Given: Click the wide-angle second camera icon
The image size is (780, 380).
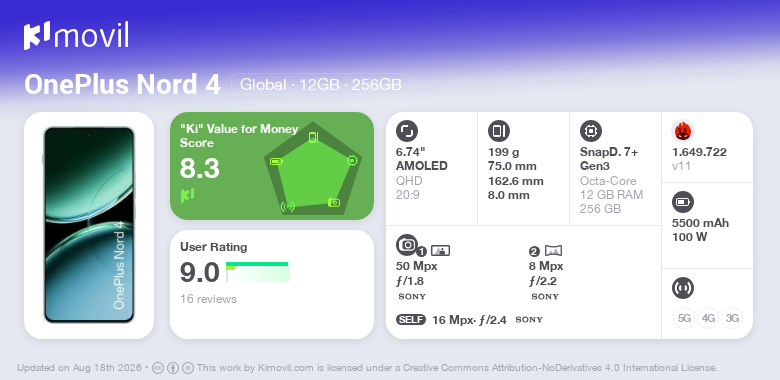Looking at the screenshot, I should 554,250.
